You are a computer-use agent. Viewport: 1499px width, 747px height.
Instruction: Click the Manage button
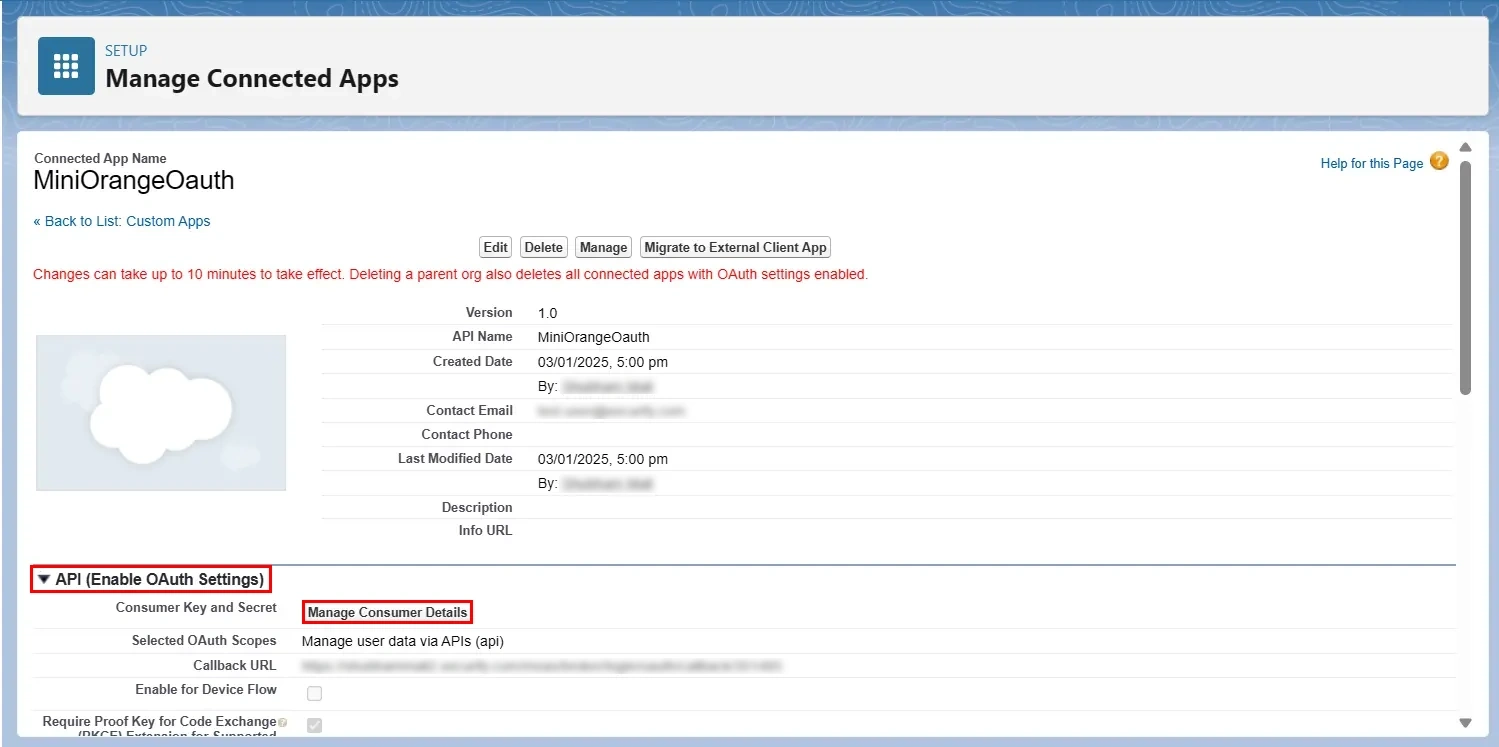coord(602,247)
